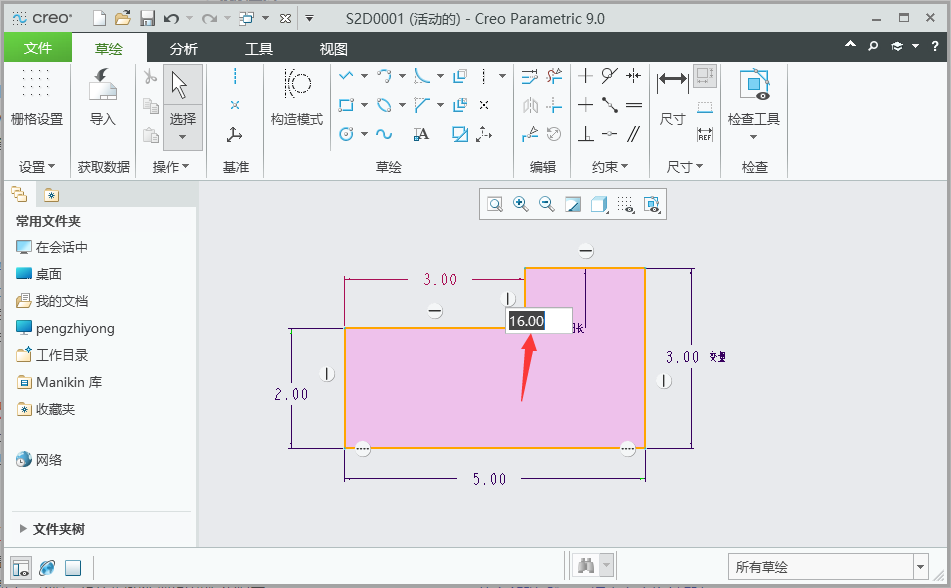Apply the mid-point constraint

coord(610,105)
